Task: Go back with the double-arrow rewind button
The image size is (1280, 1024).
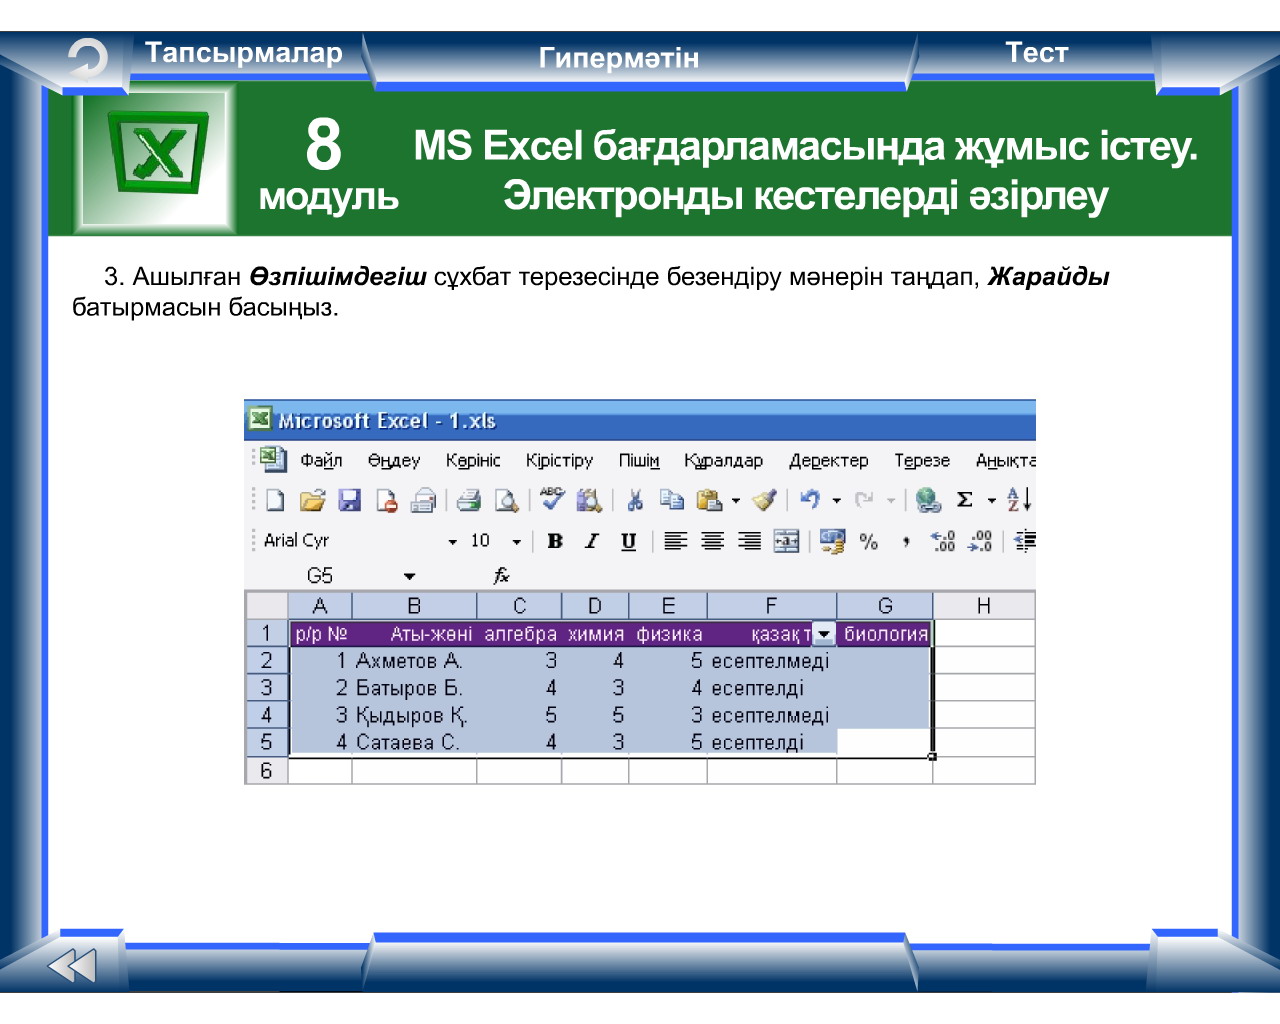Action: [72, 965]
